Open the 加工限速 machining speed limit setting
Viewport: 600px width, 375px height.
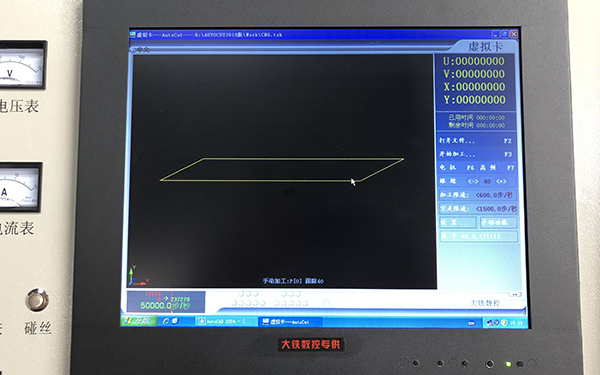(x=477, y=195)
